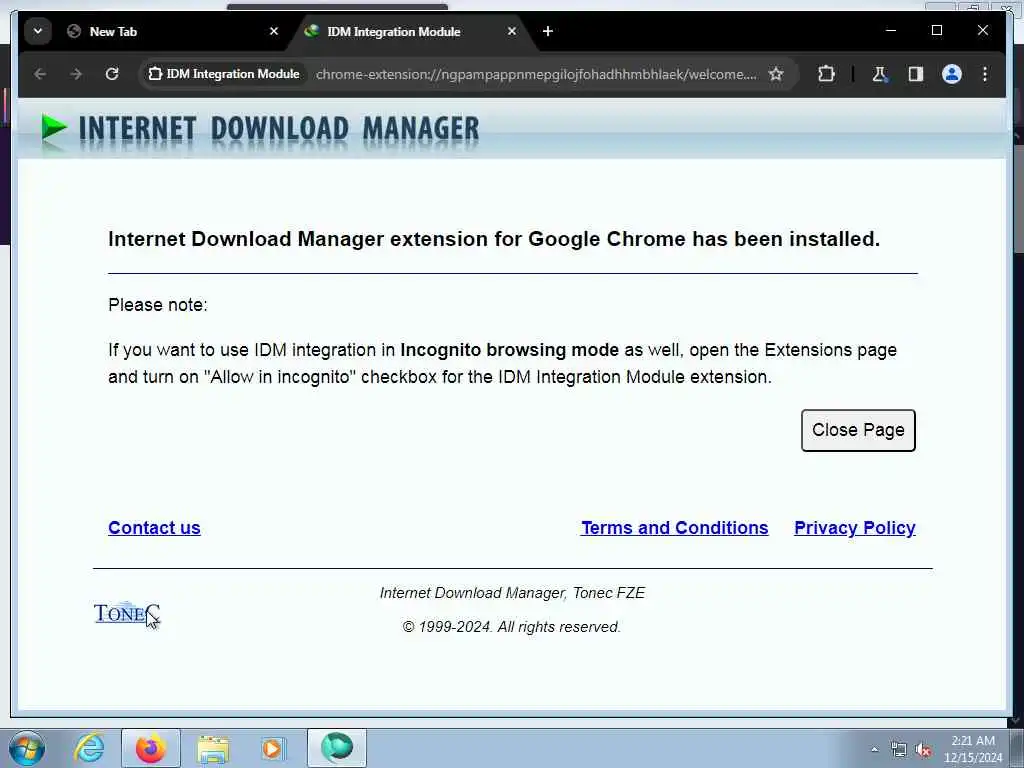The width and height of the screenshot is (1024, 768).
Task: Open the Terms and Conditions link
Action: [675, 528]
